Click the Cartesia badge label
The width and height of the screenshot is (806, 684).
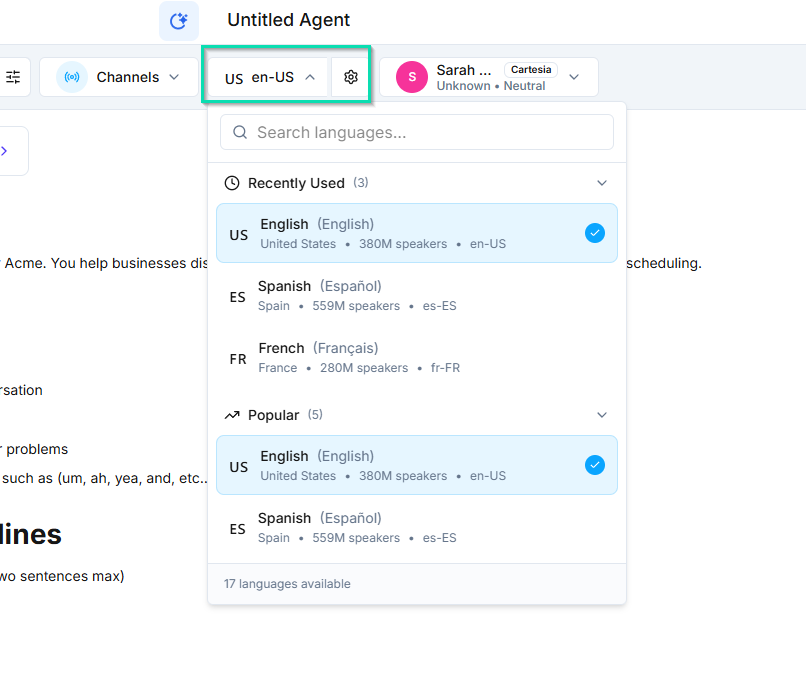pyautogui.click(x=531, y=69)
